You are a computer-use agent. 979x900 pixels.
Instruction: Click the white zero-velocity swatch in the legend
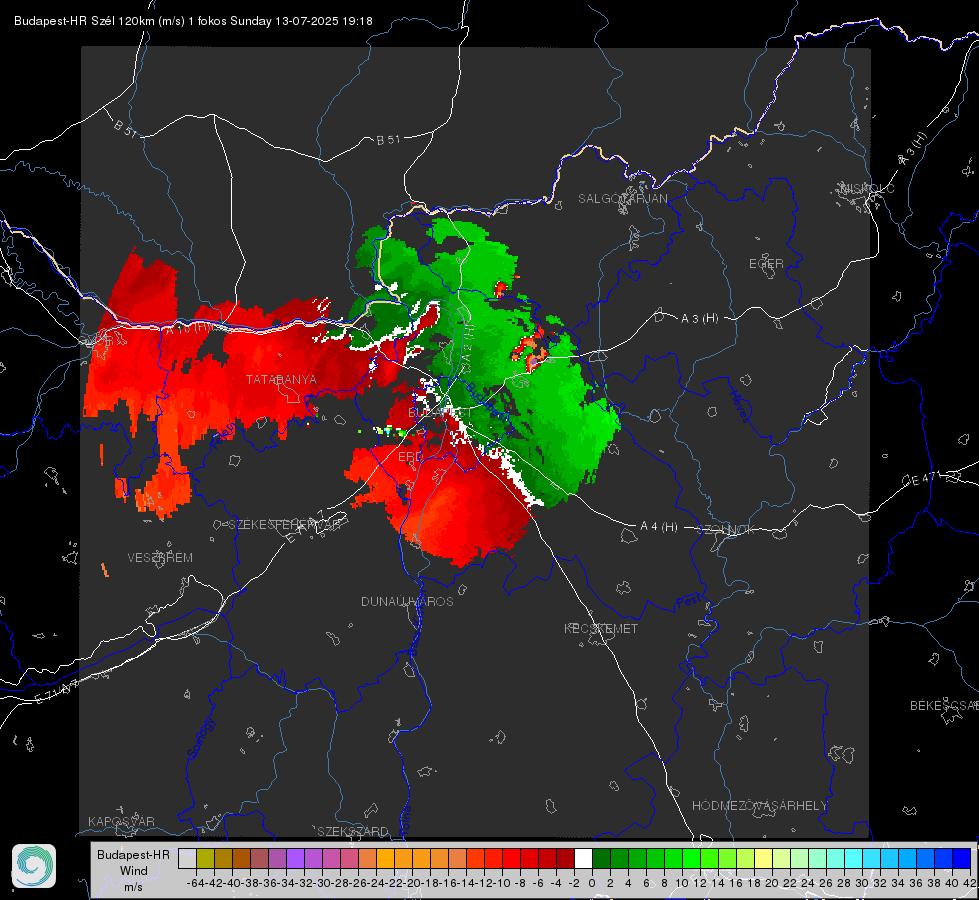583,858
